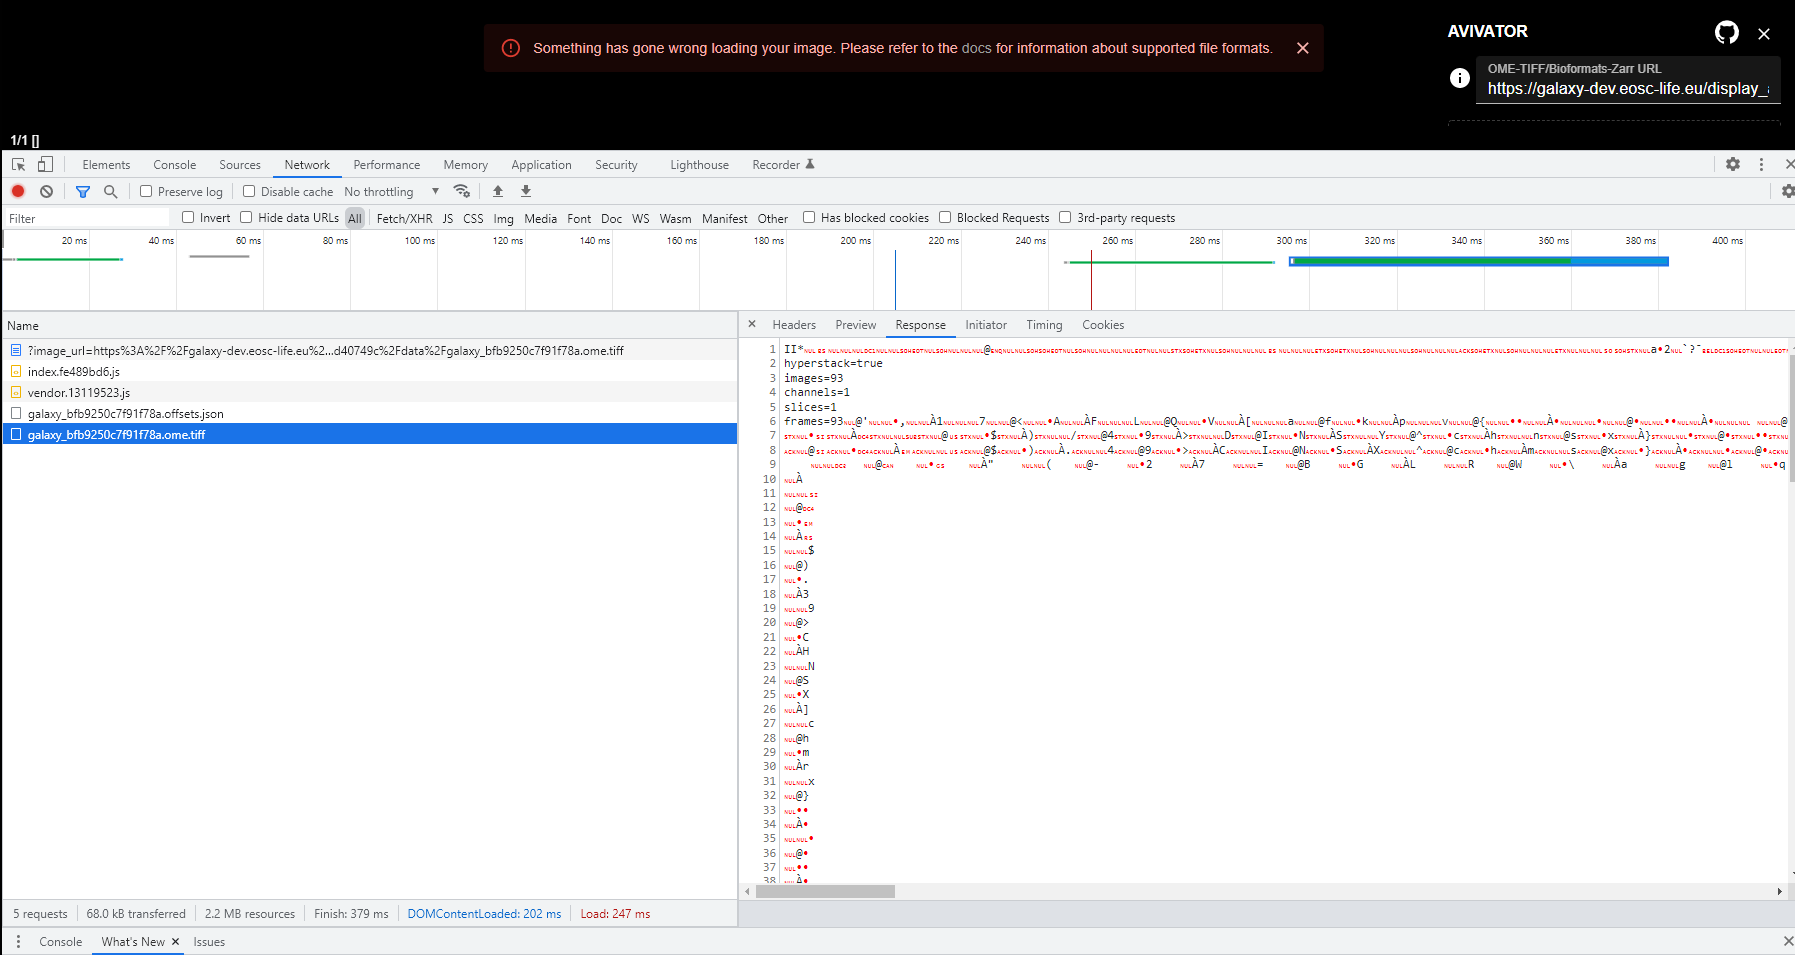
Task: Toggle network conditions throttling icon
Action: (461, 191)
